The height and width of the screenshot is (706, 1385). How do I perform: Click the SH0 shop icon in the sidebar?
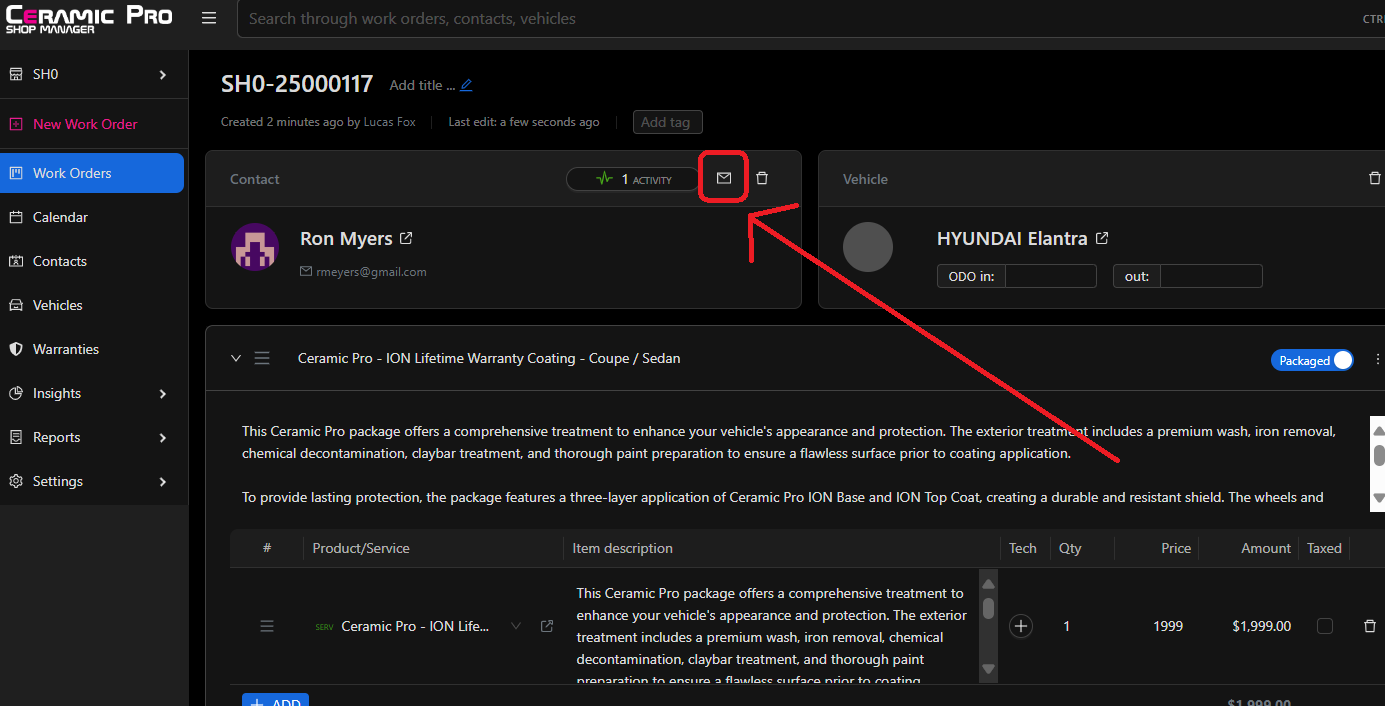tap(16, 74)
